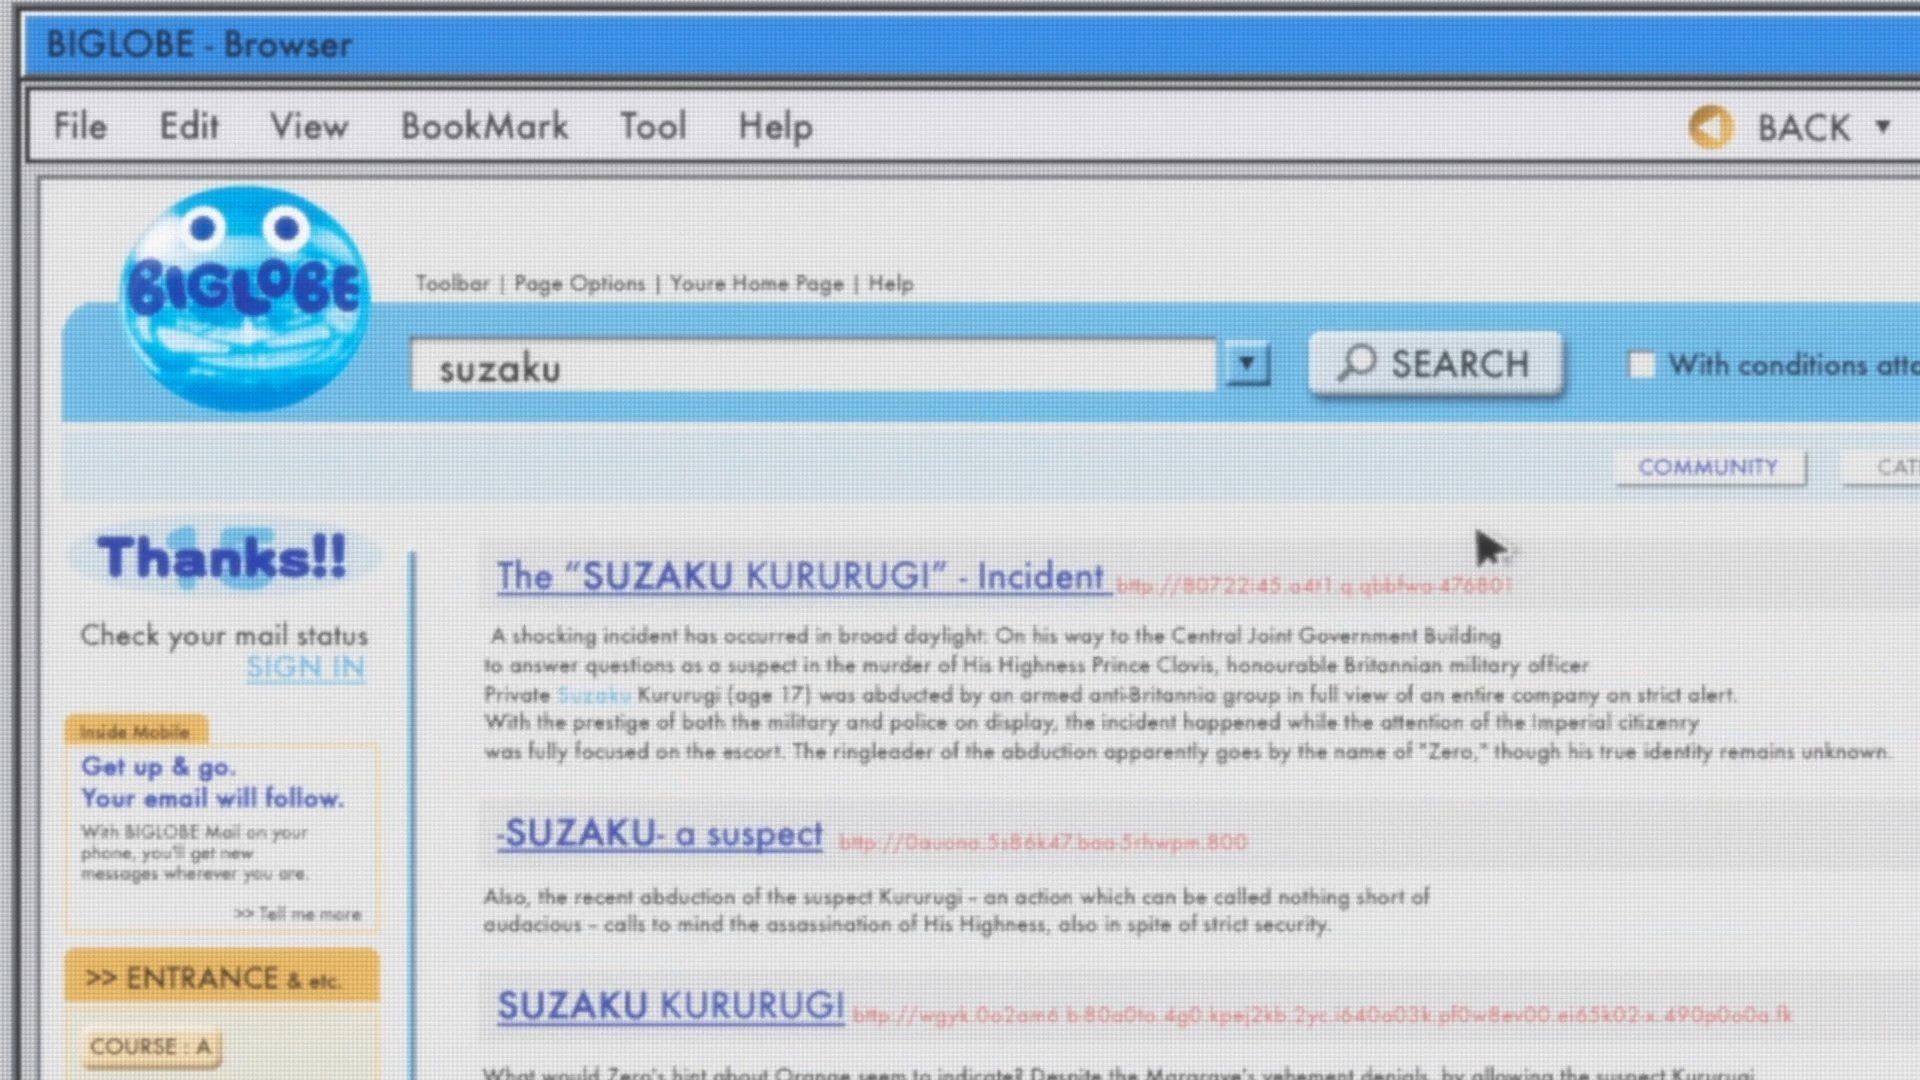Image resolution: width=1920 pixels, height=1080 pixels.
Task: Click the orange BACK arrow icon
Action: (1710, 127)
